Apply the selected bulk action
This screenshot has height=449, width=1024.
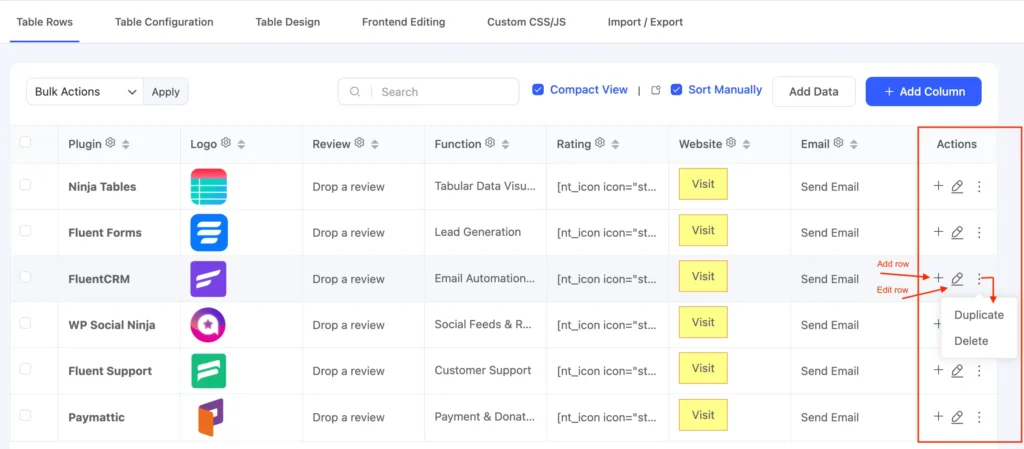[166, 92]
